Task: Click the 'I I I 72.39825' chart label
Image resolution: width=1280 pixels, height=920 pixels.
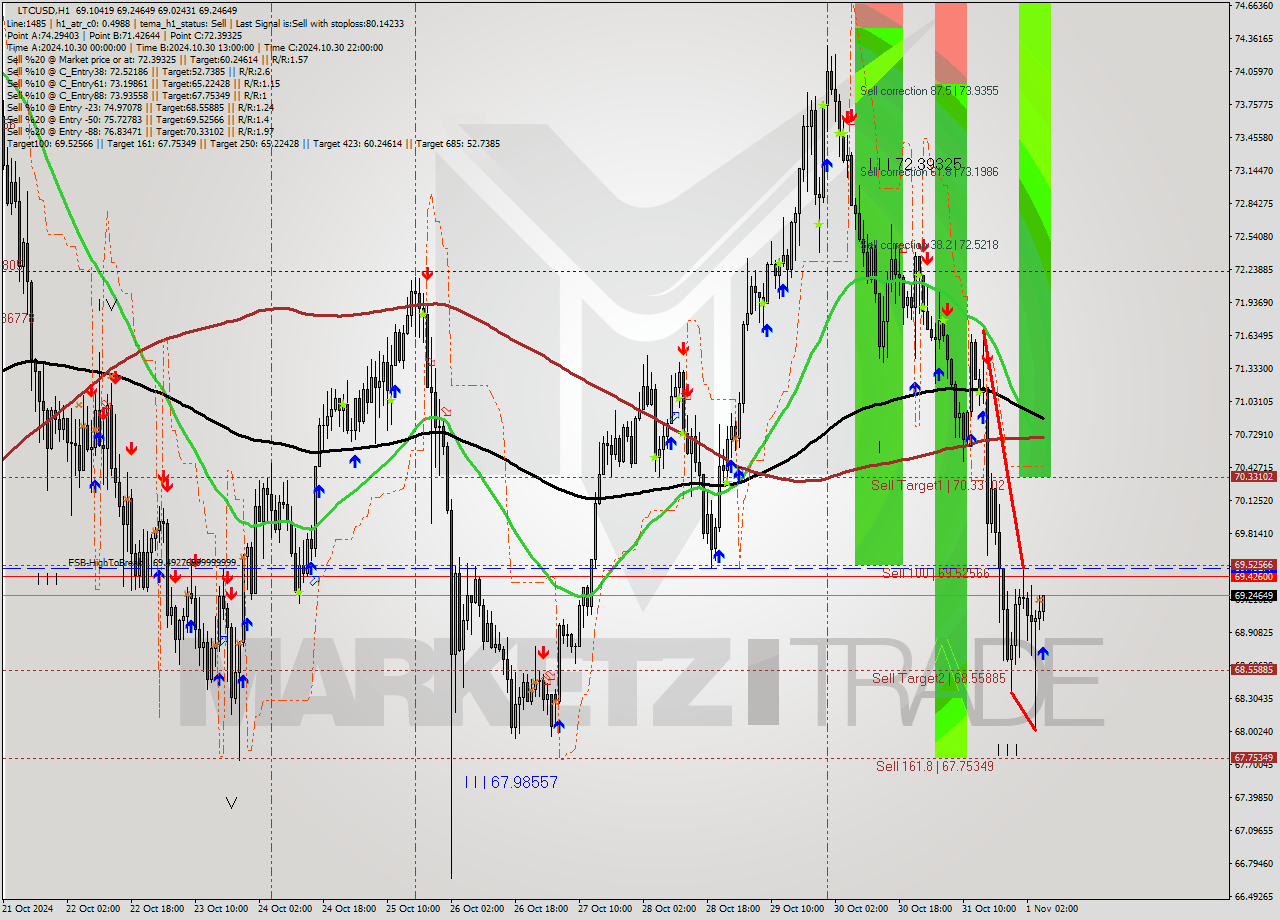Action: point(915,163)
